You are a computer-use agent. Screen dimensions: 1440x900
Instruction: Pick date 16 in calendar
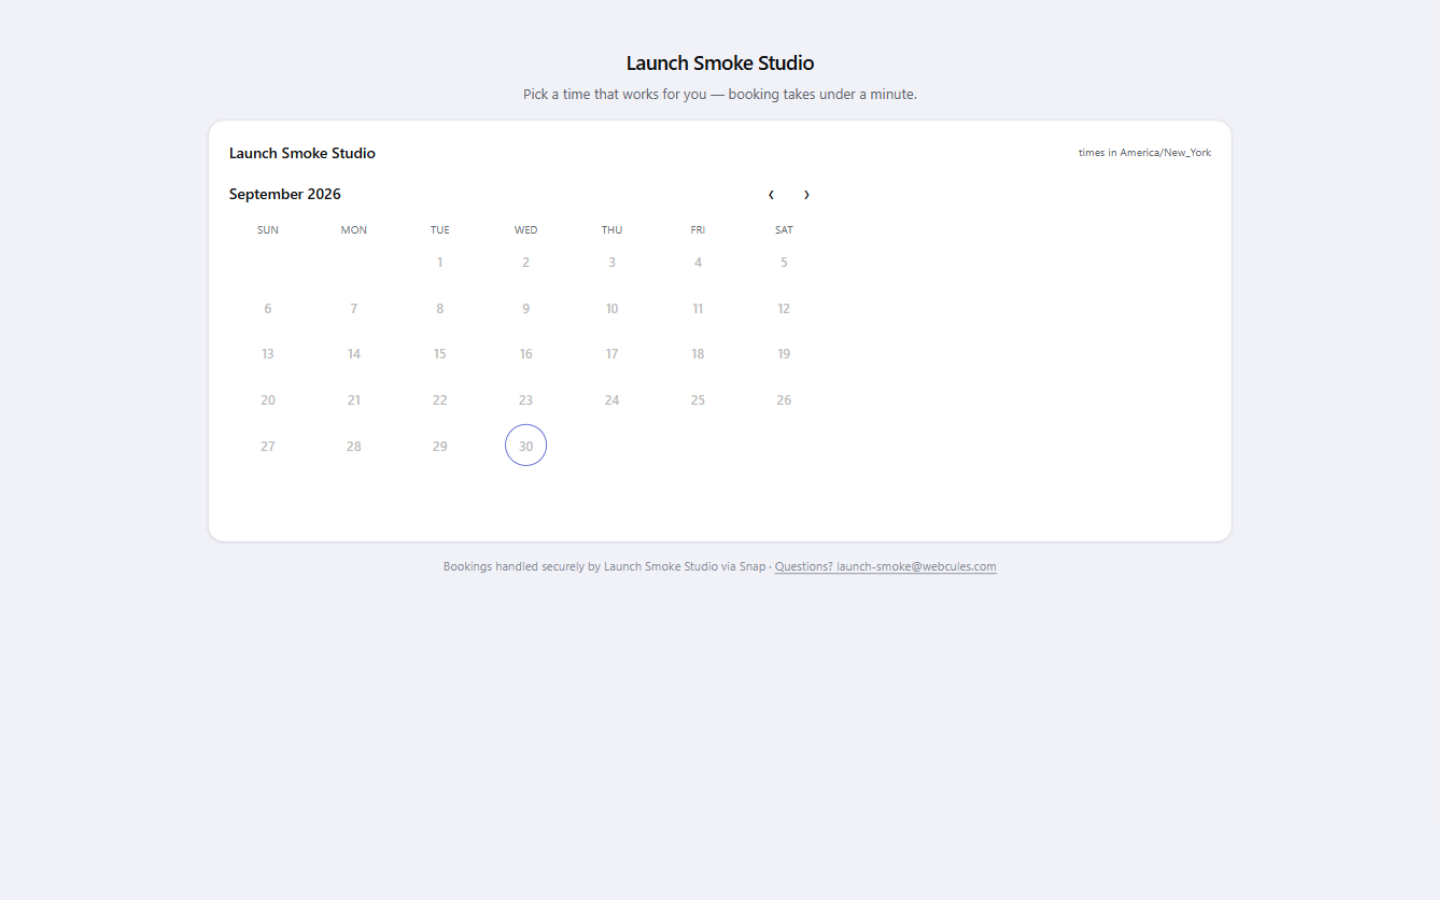[x=526, y=354]
